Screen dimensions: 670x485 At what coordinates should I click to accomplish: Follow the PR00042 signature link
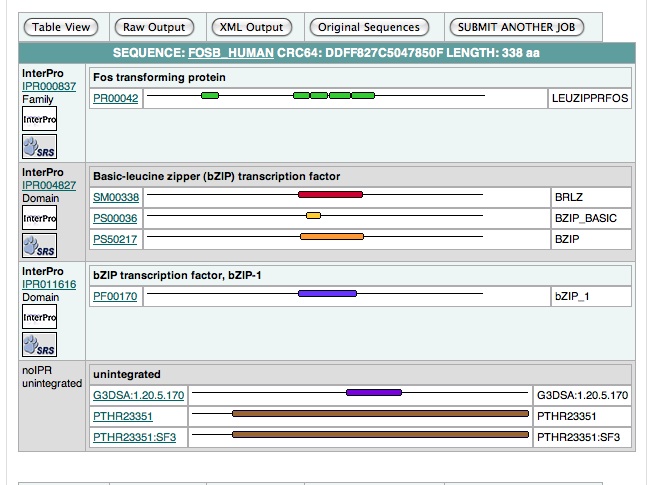[x=115, y=98]
